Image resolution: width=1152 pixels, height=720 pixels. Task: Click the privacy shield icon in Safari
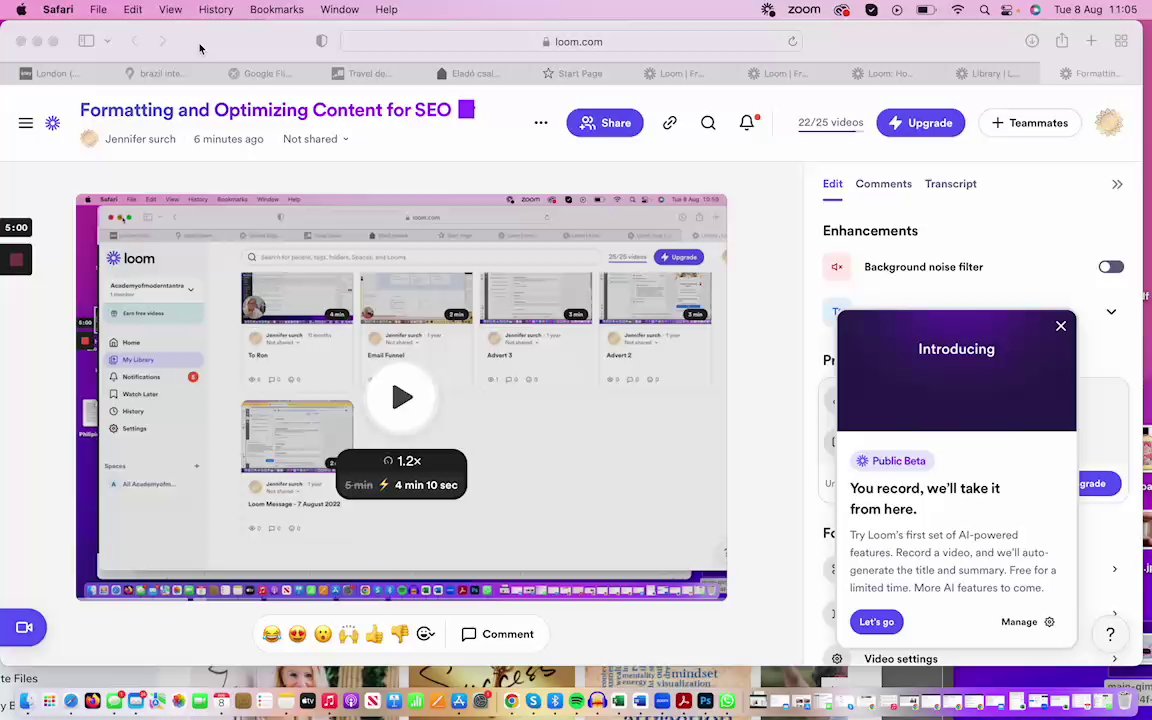coord(321,41)
